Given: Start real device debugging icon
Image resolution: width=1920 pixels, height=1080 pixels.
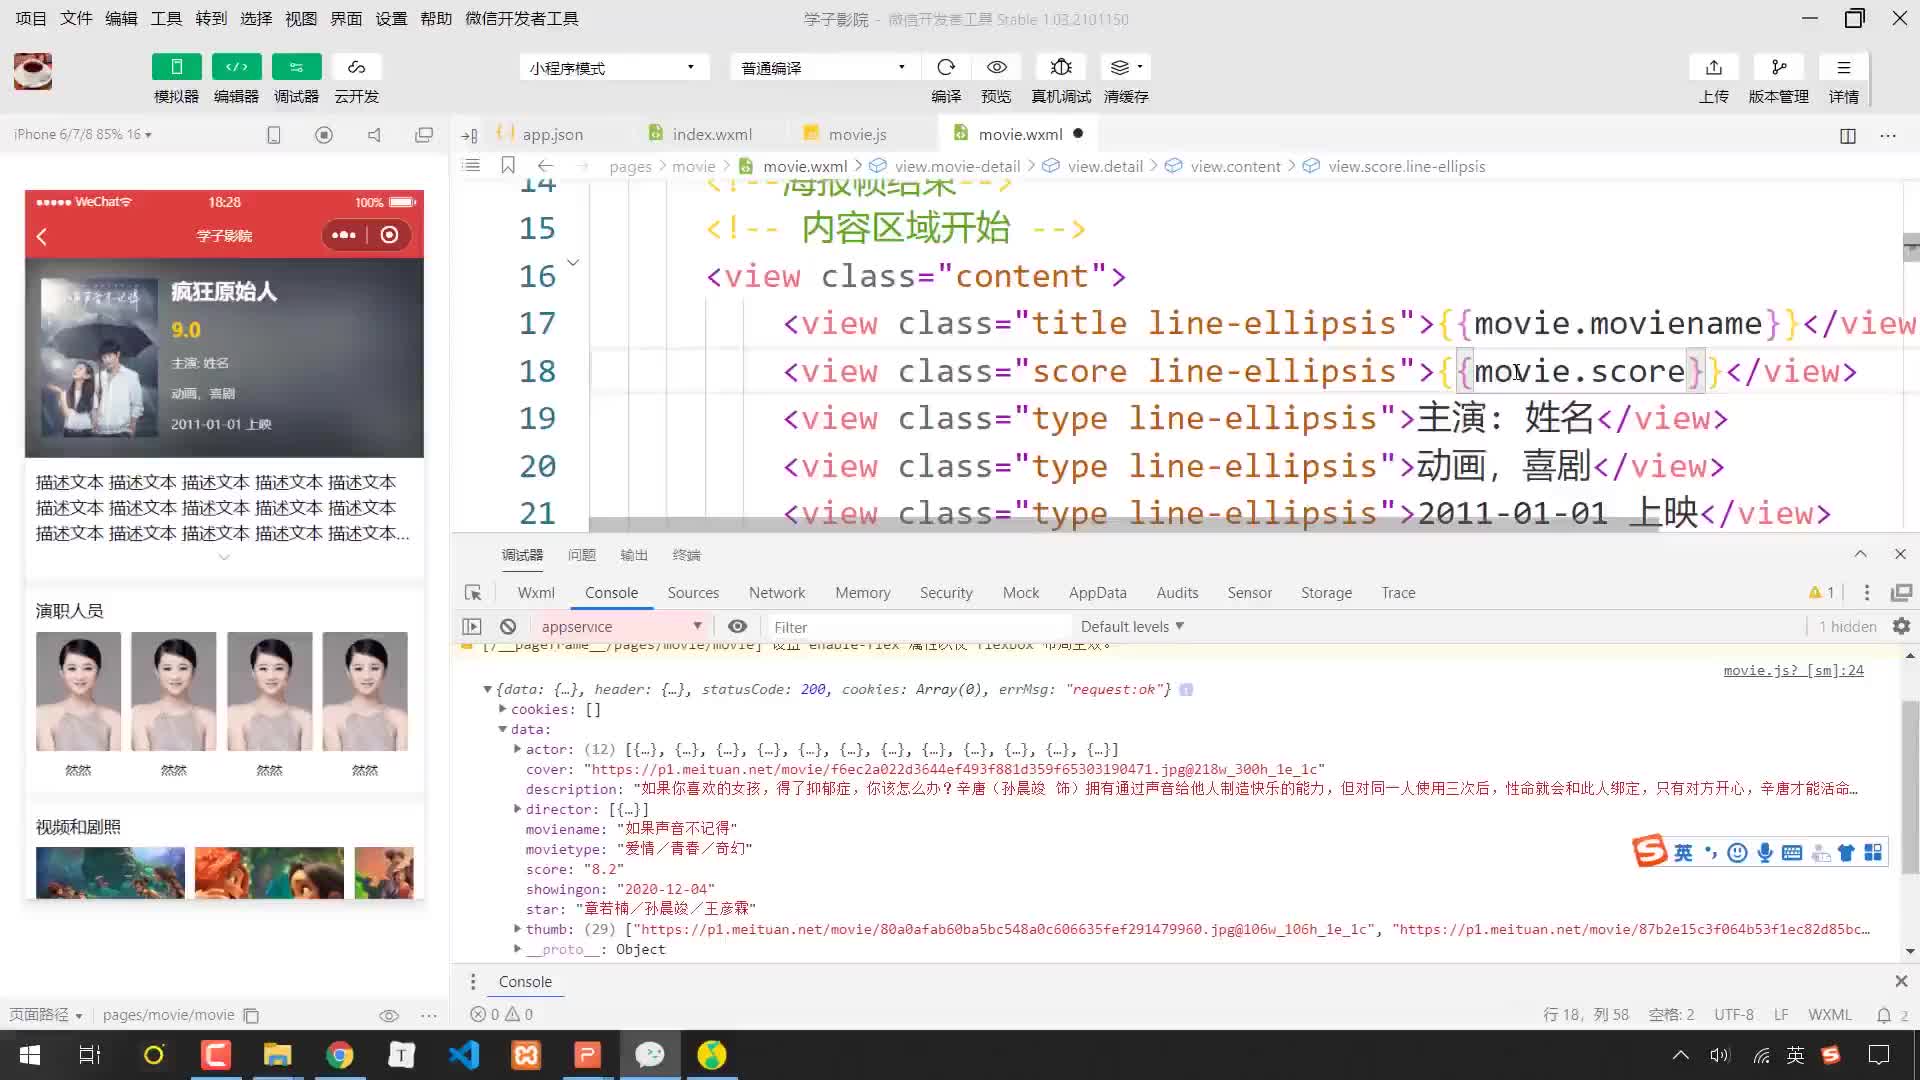Looking at the screenshot, I should 1061,67.
